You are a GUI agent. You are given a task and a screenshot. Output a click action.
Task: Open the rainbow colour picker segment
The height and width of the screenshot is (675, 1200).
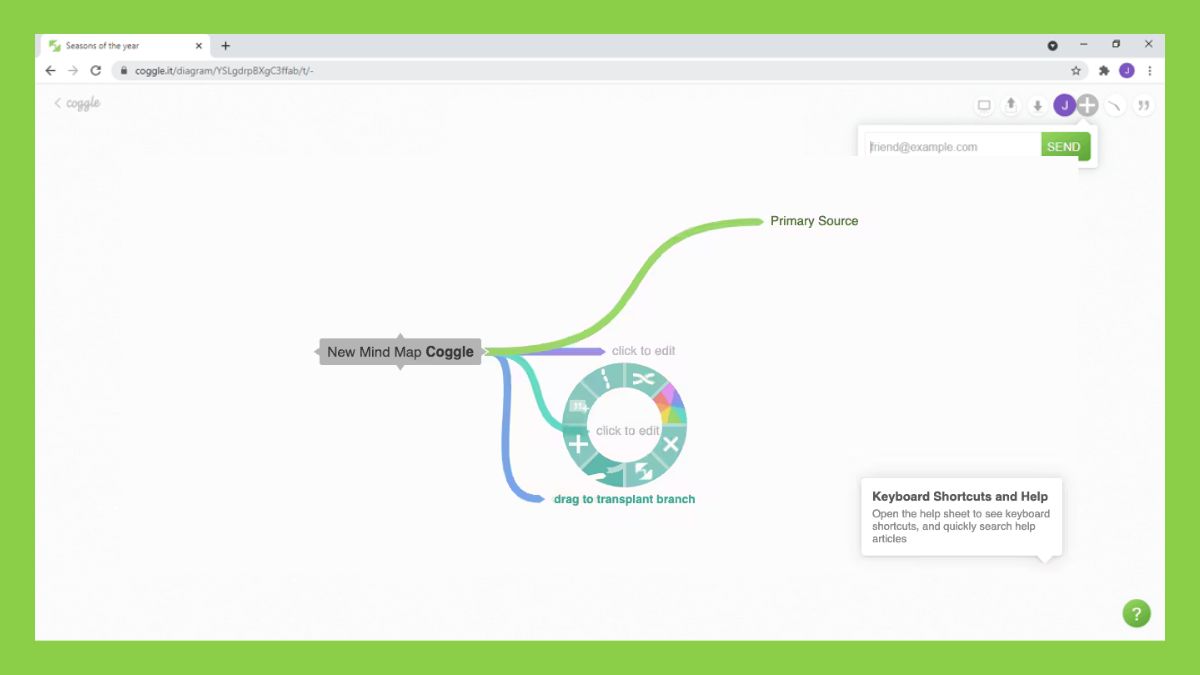pyautogui.click(x=671, y=404)
